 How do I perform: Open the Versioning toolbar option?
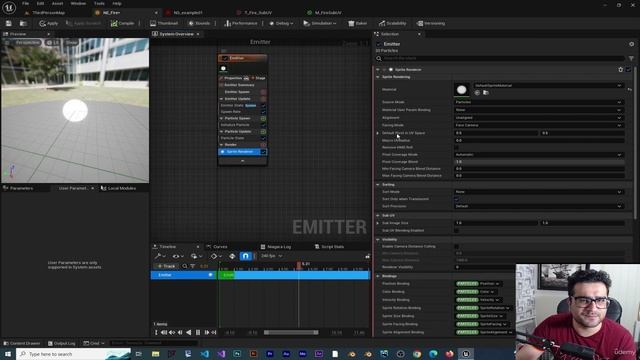click(x=431, y=24)
